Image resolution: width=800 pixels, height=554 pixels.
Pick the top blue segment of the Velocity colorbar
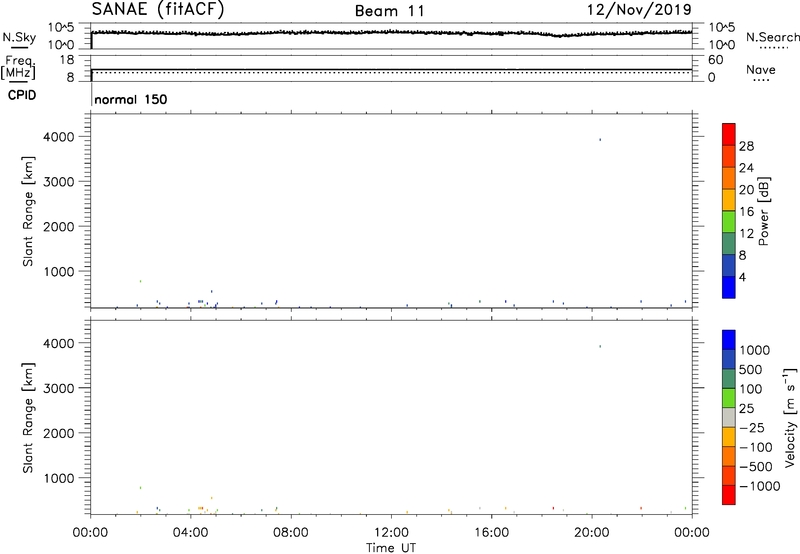point(728,340)
